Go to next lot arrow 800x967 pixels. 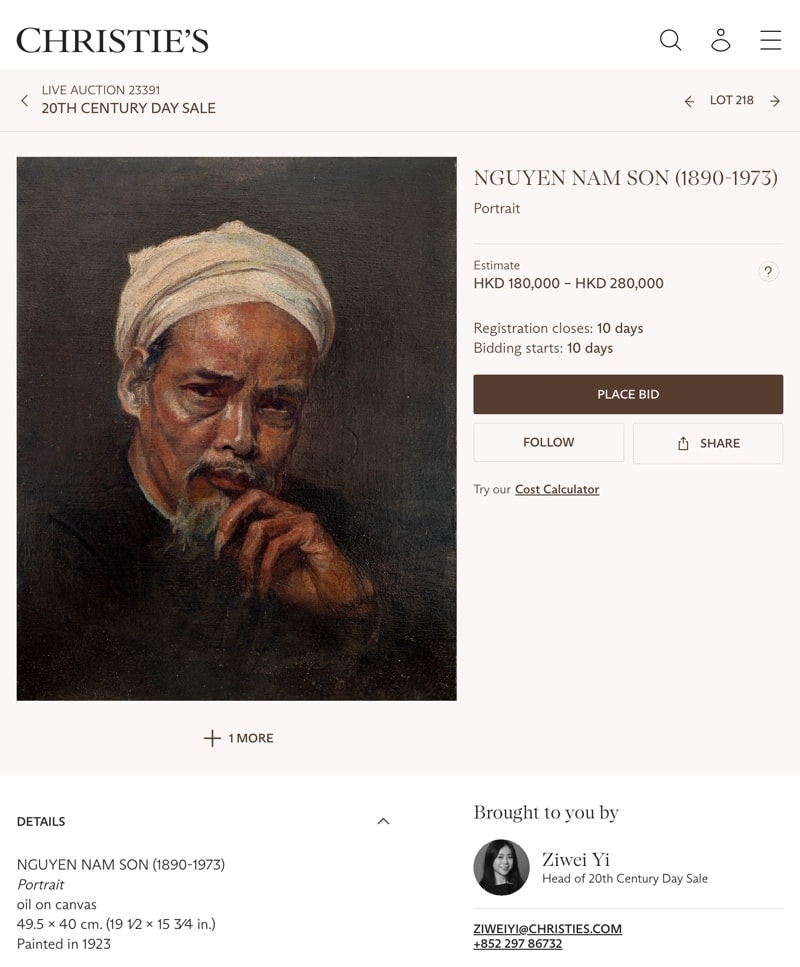[x=775, y=101]
